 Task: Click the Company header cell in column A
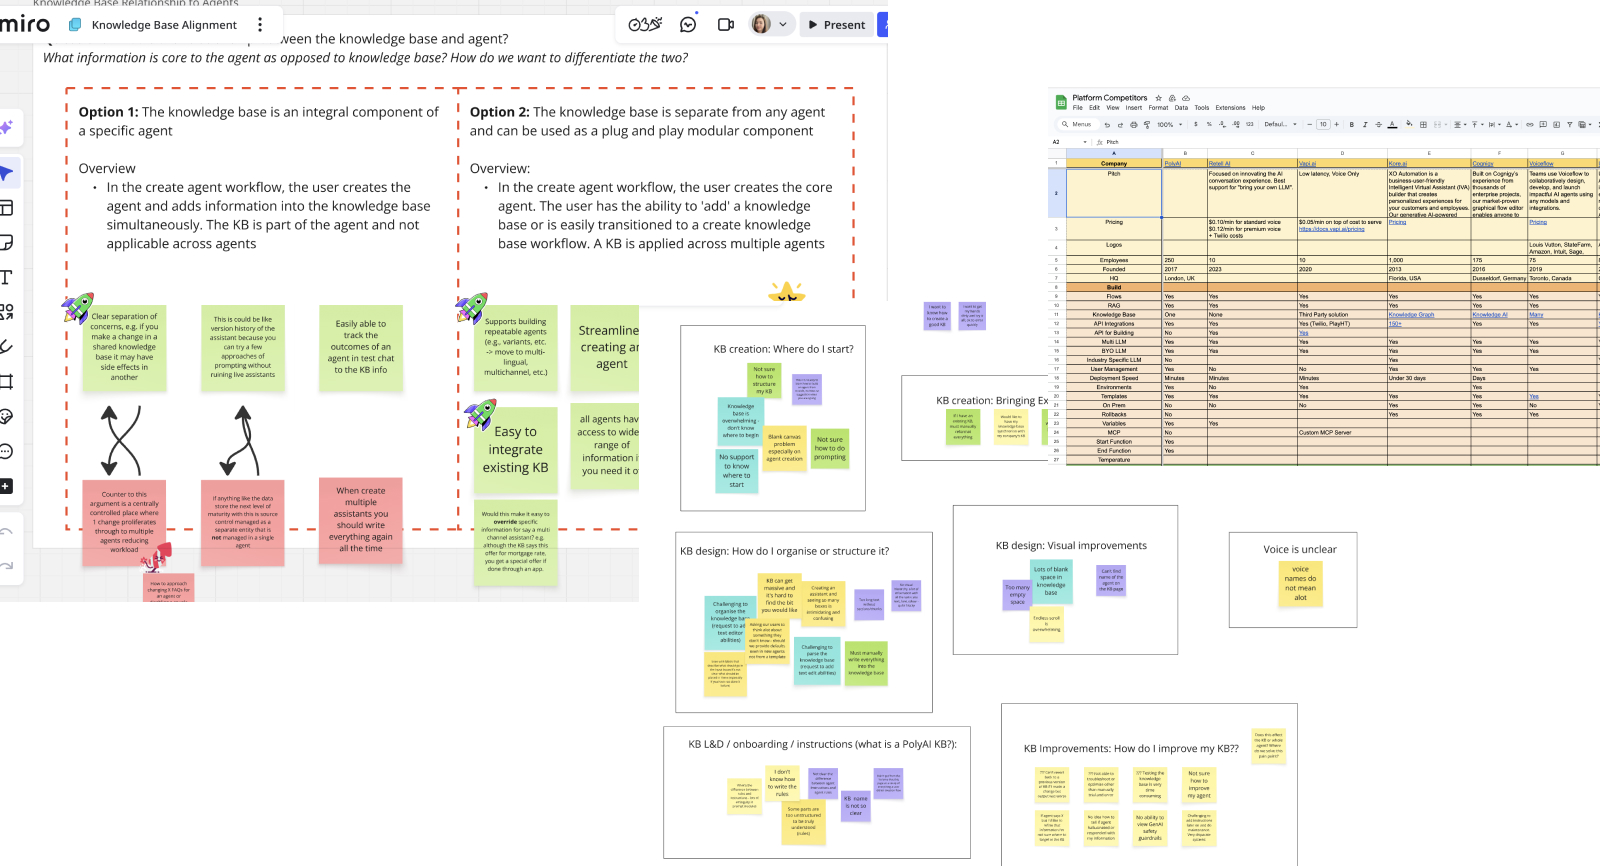pos(1114,163)
